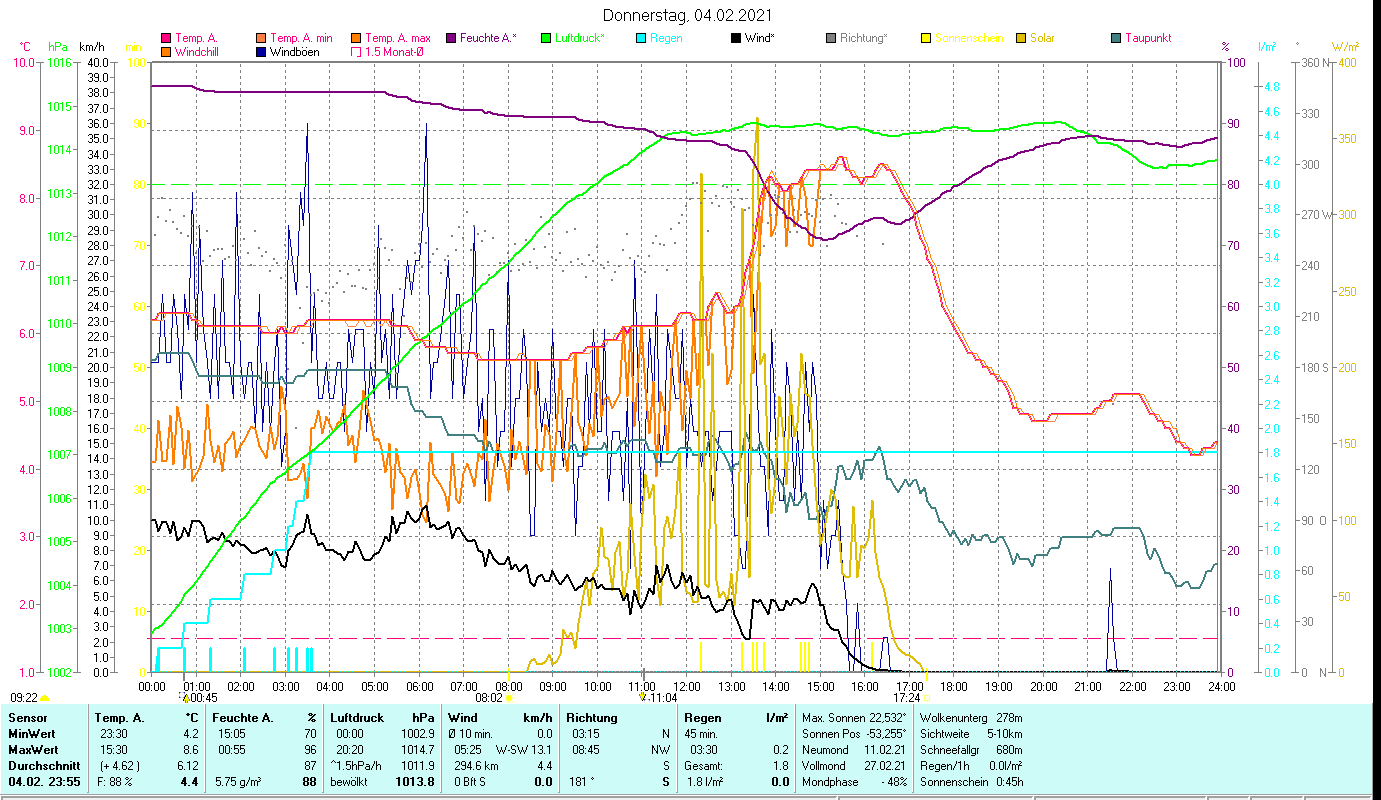Click the '1.5 Monat-Ø' legend label
This screenshot has width=1381, height=800.
pos(395,51)
